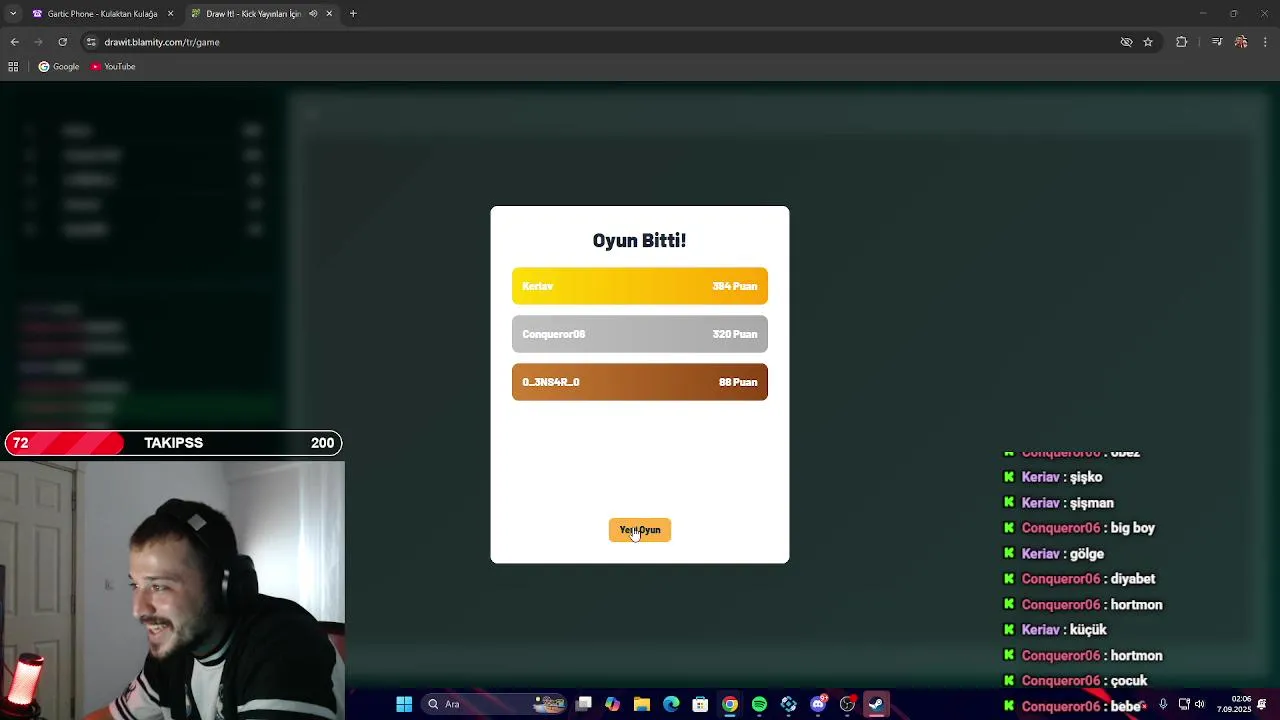Close the Gartic Phone tab
Screen dimensions: 1280x720
click(170, 14)
